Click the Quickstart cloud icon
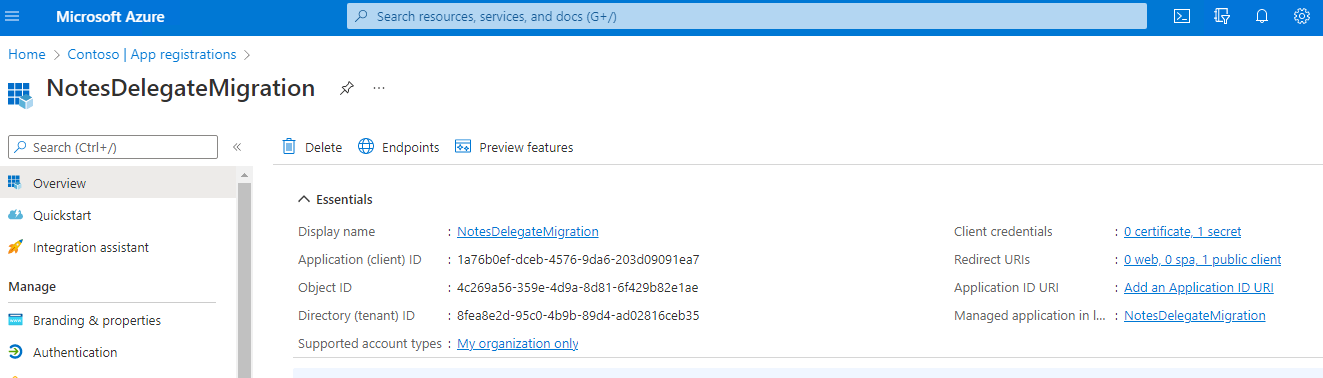This screenshot has width=1323, height=378. 15,215
